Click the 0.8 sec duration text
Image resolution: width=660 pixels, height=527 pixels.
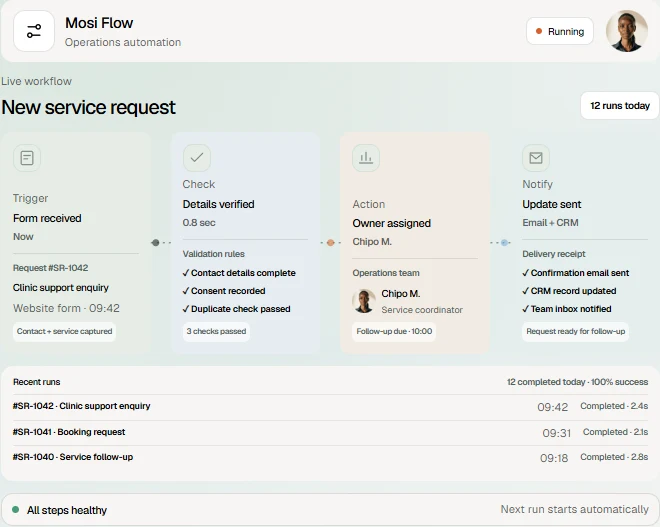pyautogui.click(x=199, y=223)
